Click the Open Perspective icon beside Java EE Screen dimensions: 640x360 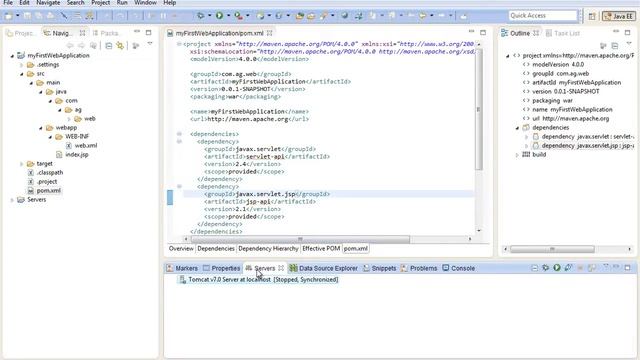pos(592,16)
